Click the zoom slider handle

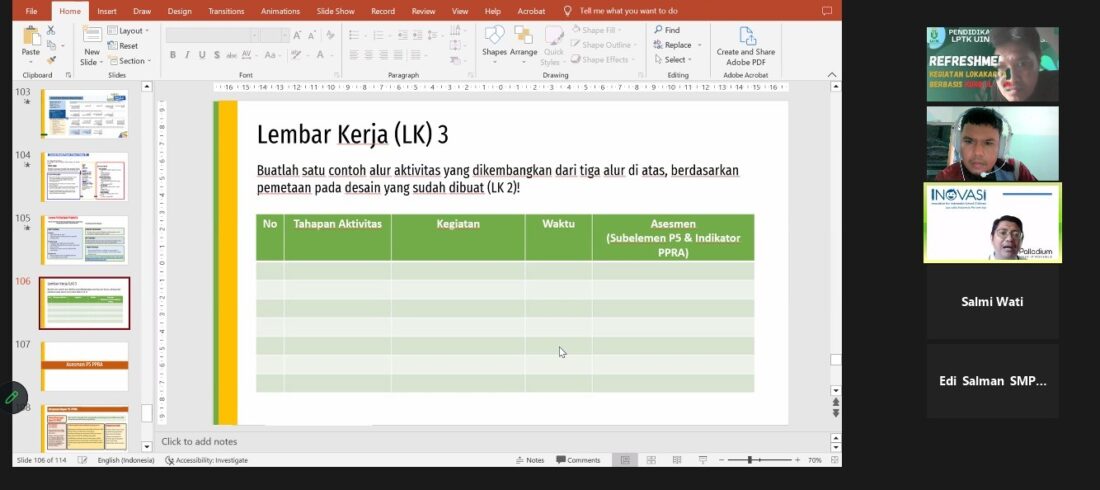click(750, 460)
